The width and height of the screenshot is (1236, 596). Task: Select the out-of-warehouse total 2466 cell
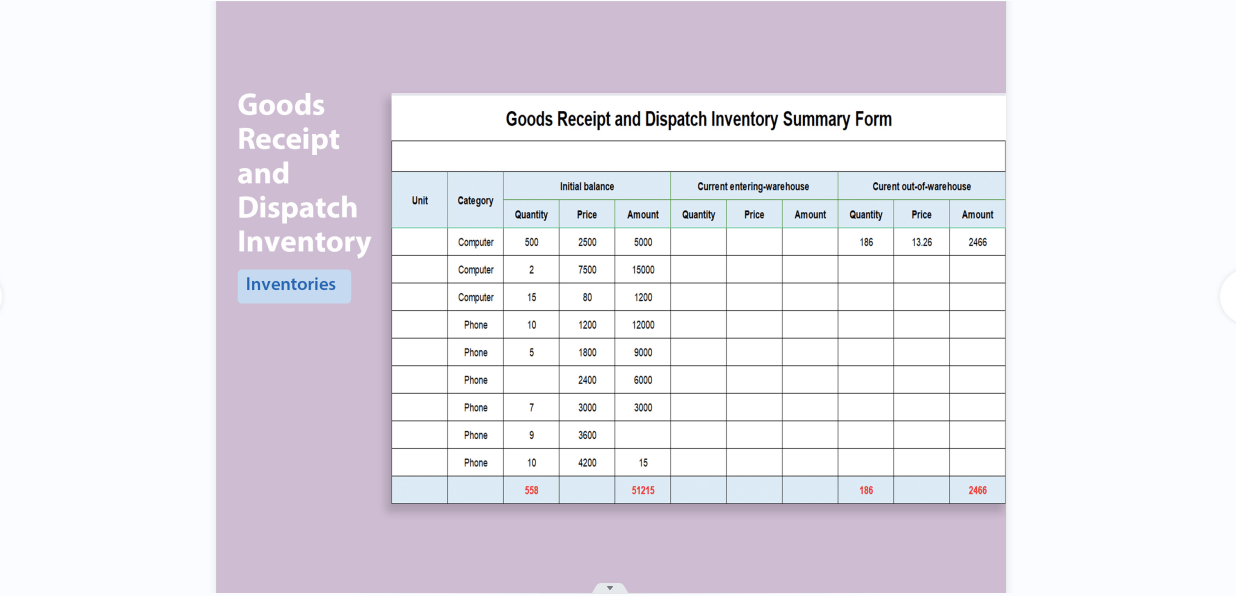coord(977,490)
